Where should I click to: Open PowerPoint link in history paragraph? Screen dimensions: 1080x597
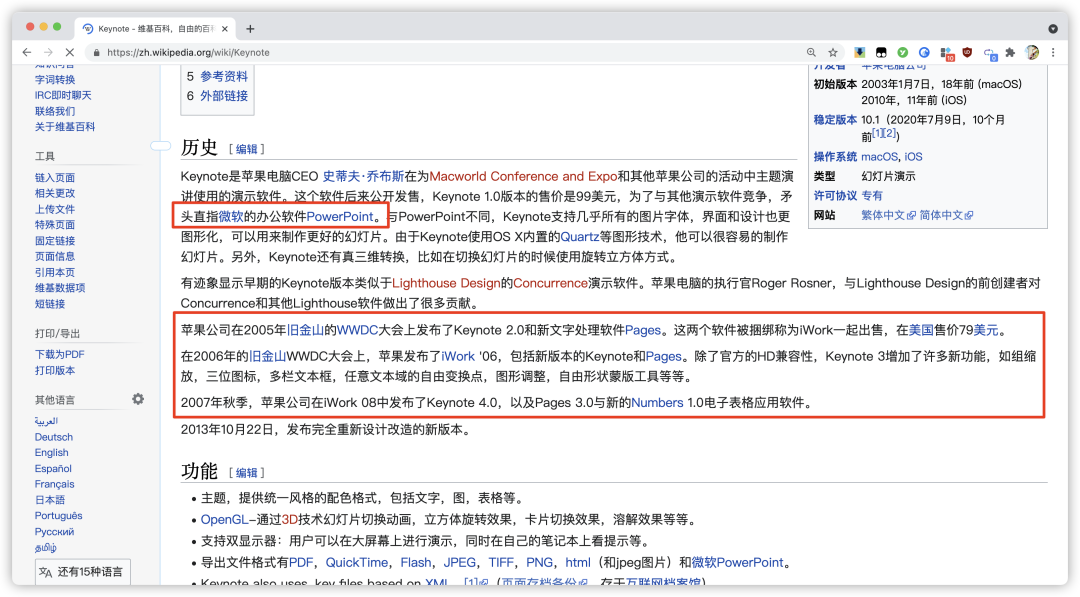click(340, 216)
